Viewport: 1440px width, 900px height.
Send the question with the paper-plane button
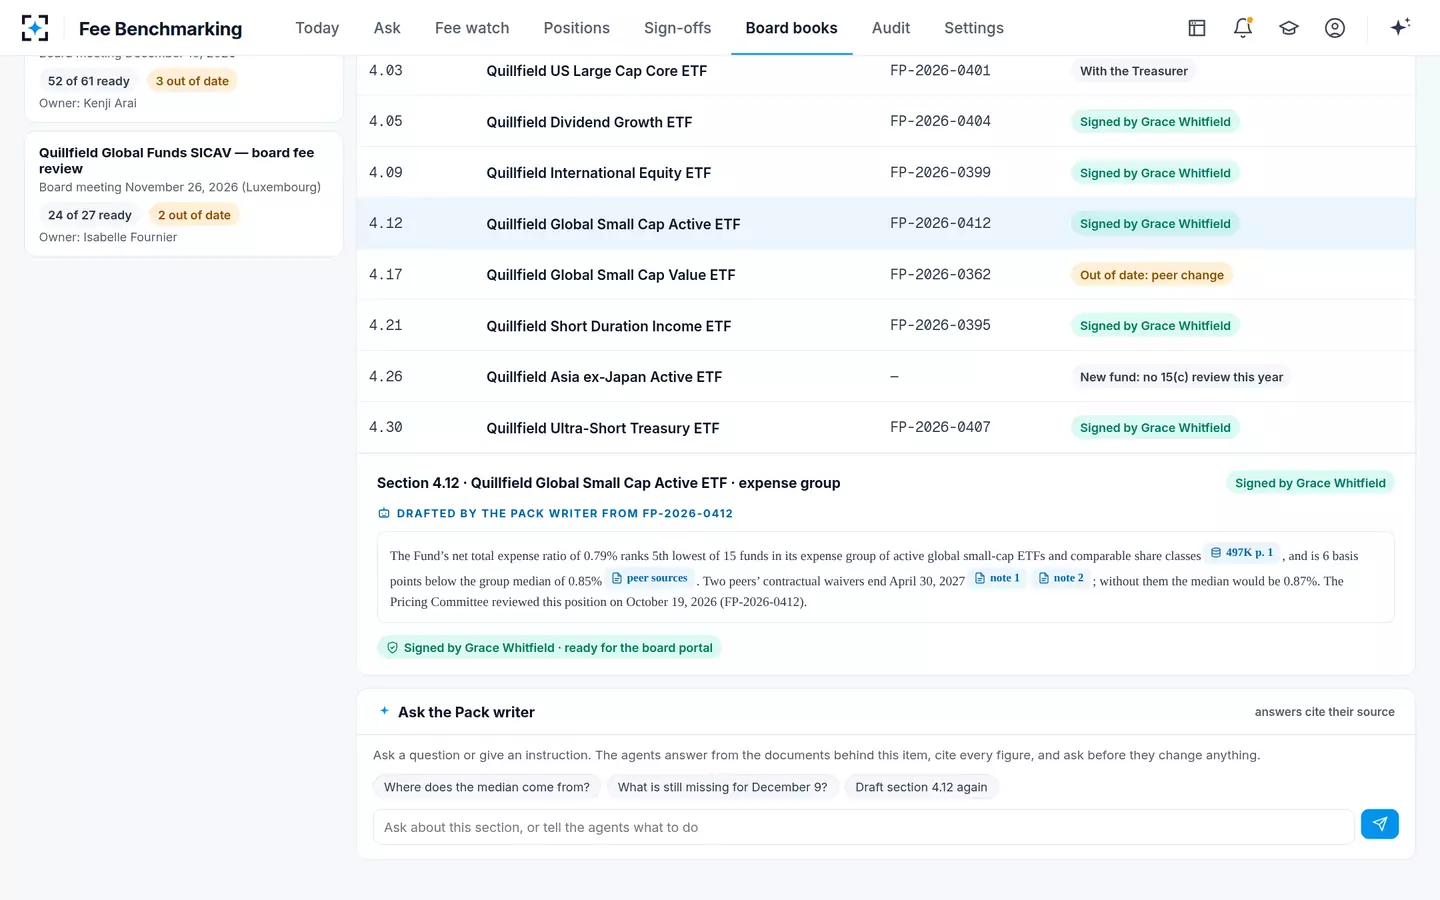pos(1380,824)
